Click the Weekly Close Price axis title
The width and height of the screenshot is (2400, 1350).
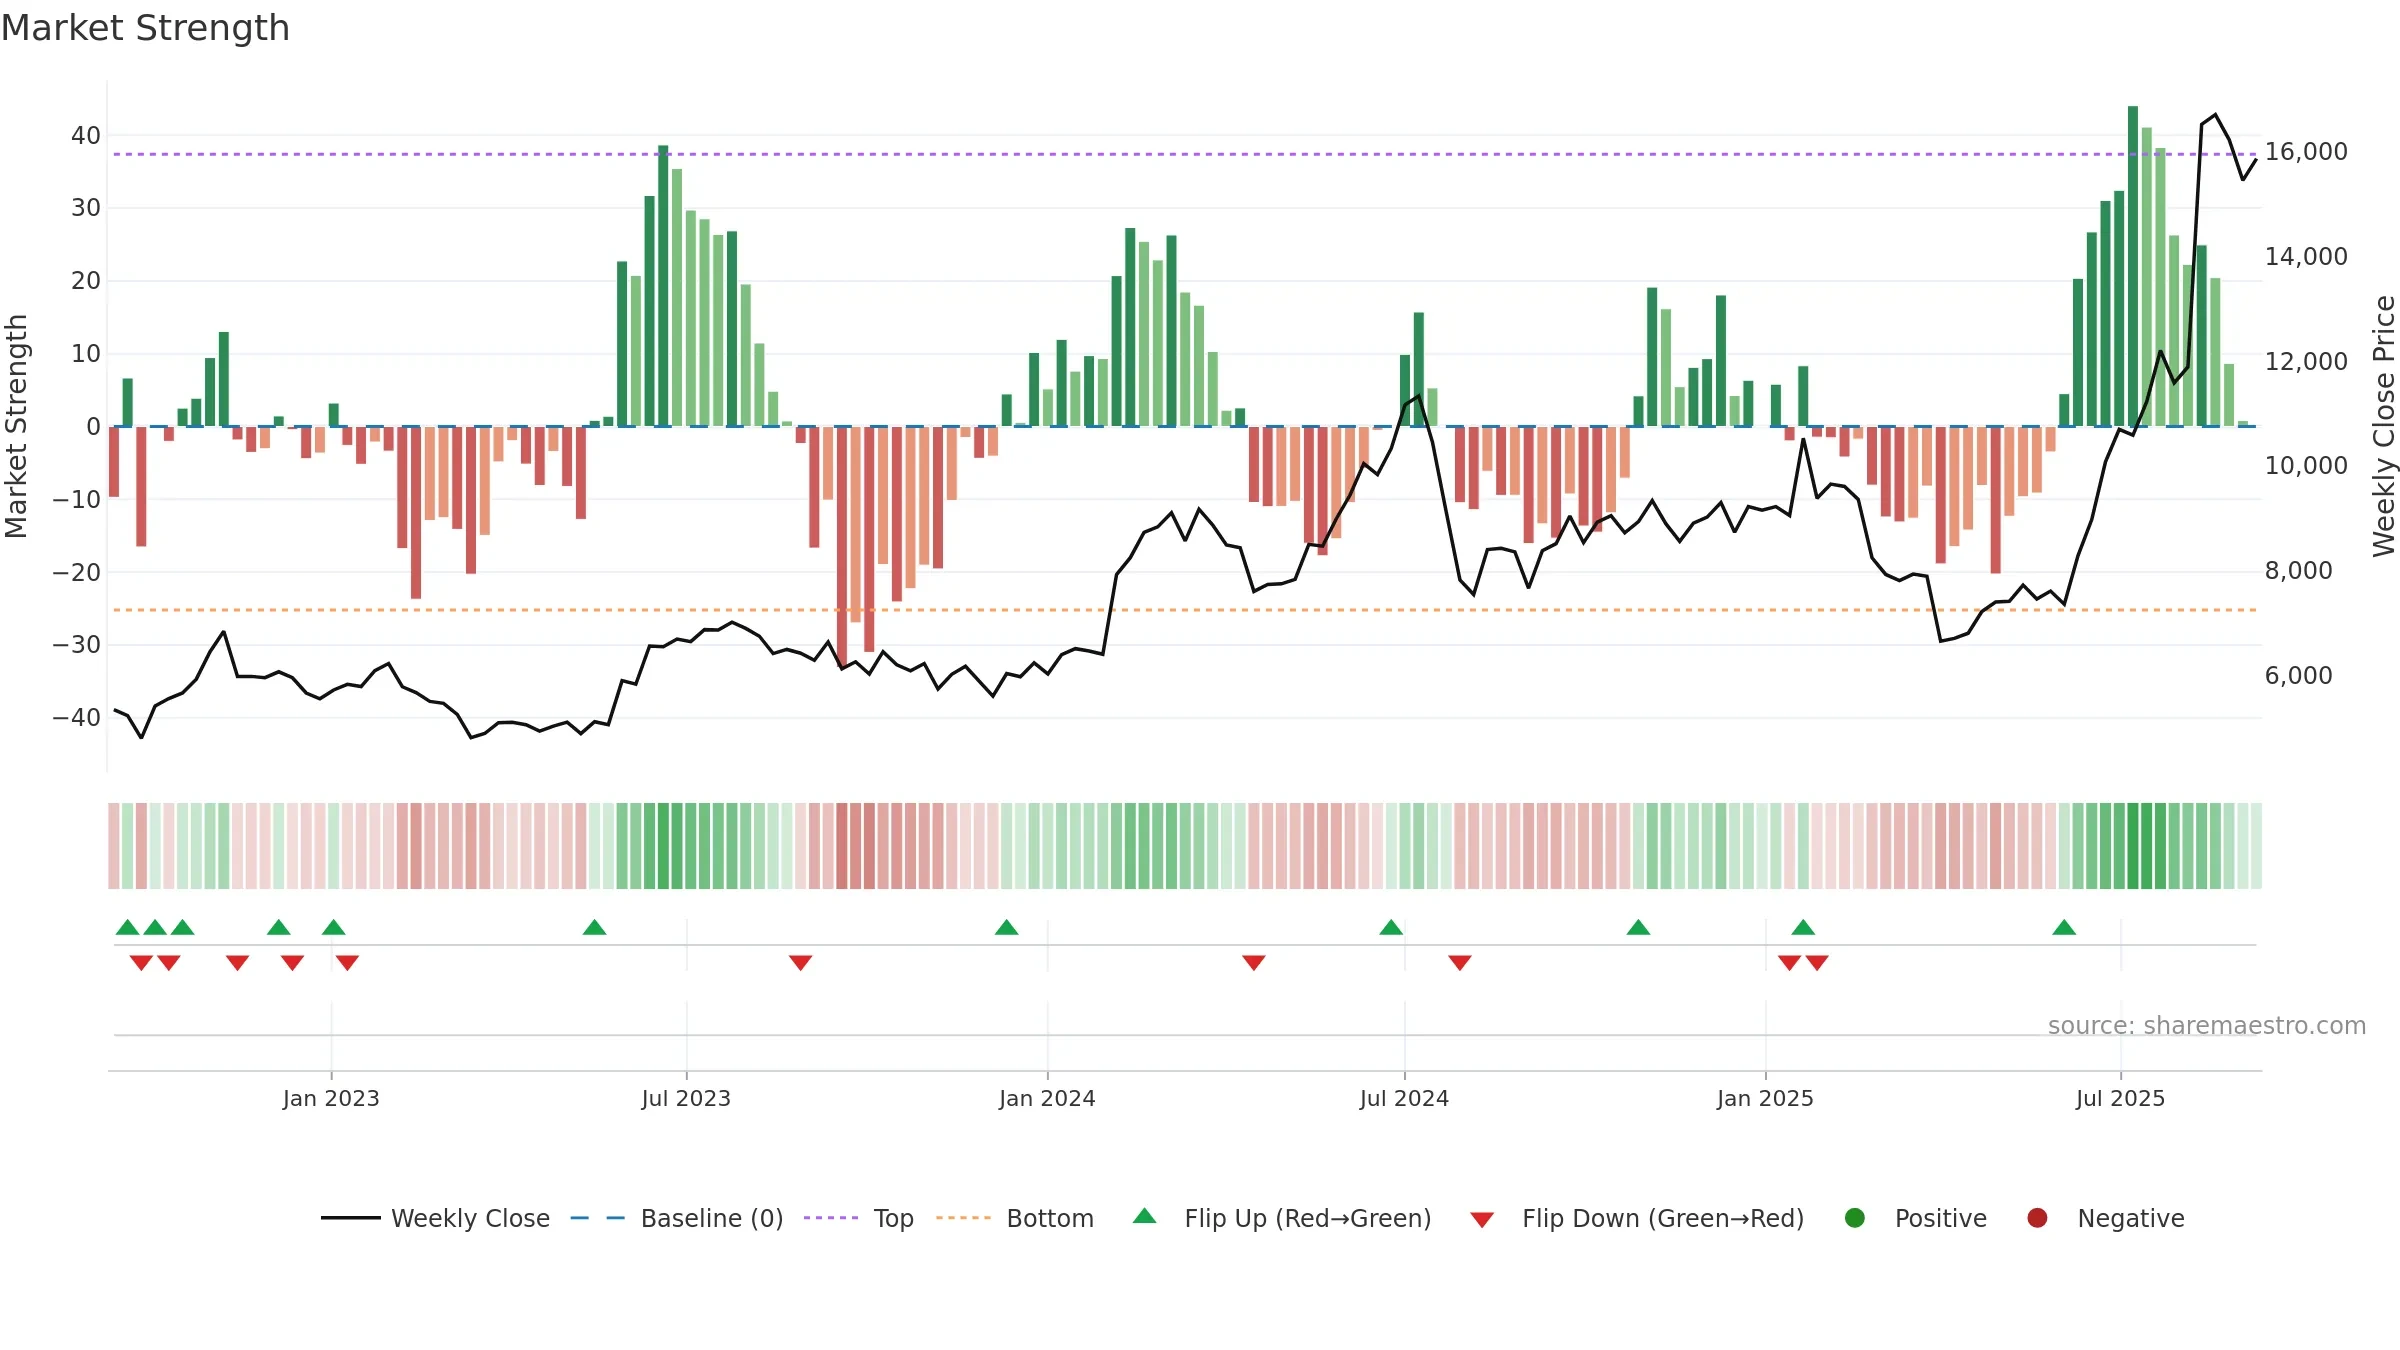(x=2384, y=426)
